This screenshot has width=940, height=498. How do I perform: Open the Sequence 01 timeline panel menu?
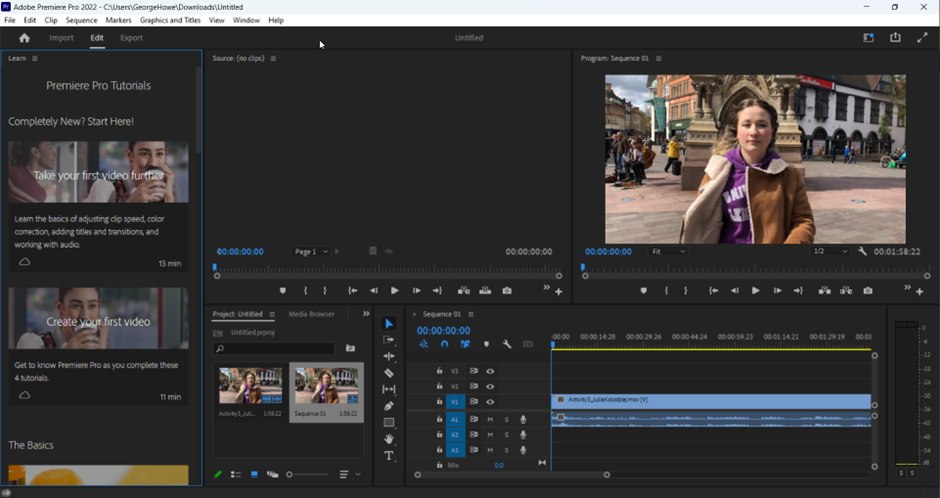coord(471,314)
